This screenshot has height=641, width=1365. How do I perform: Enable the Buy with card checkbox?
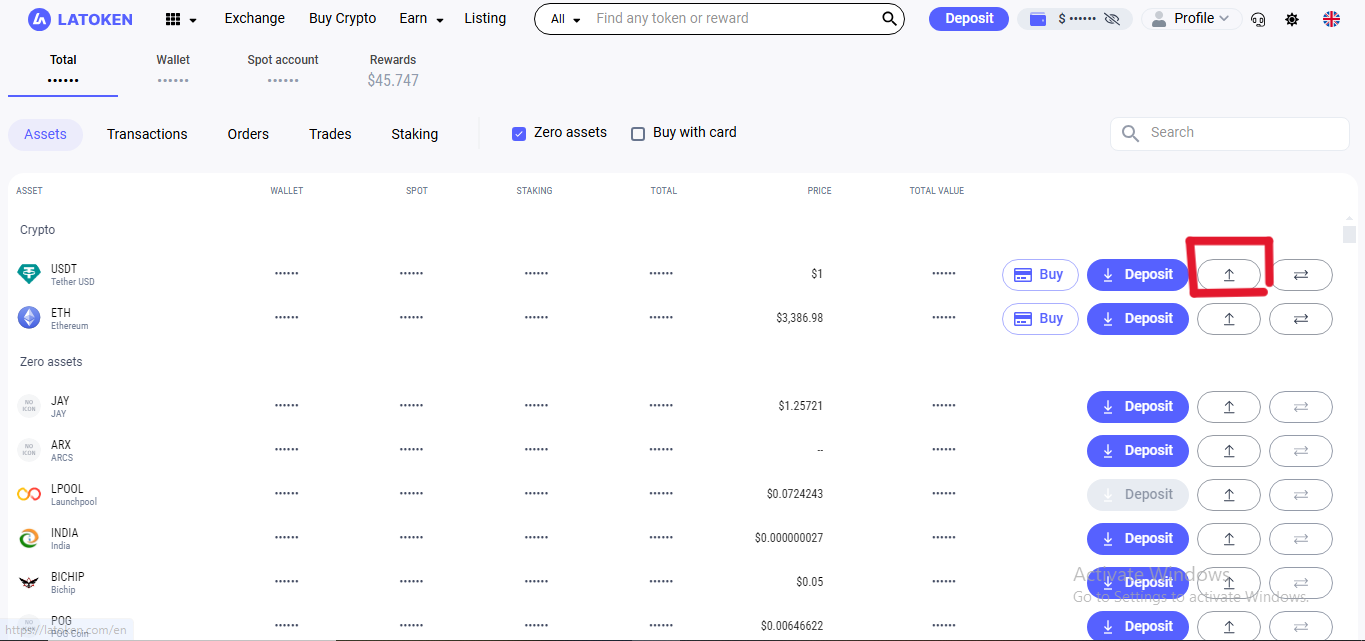638,134
